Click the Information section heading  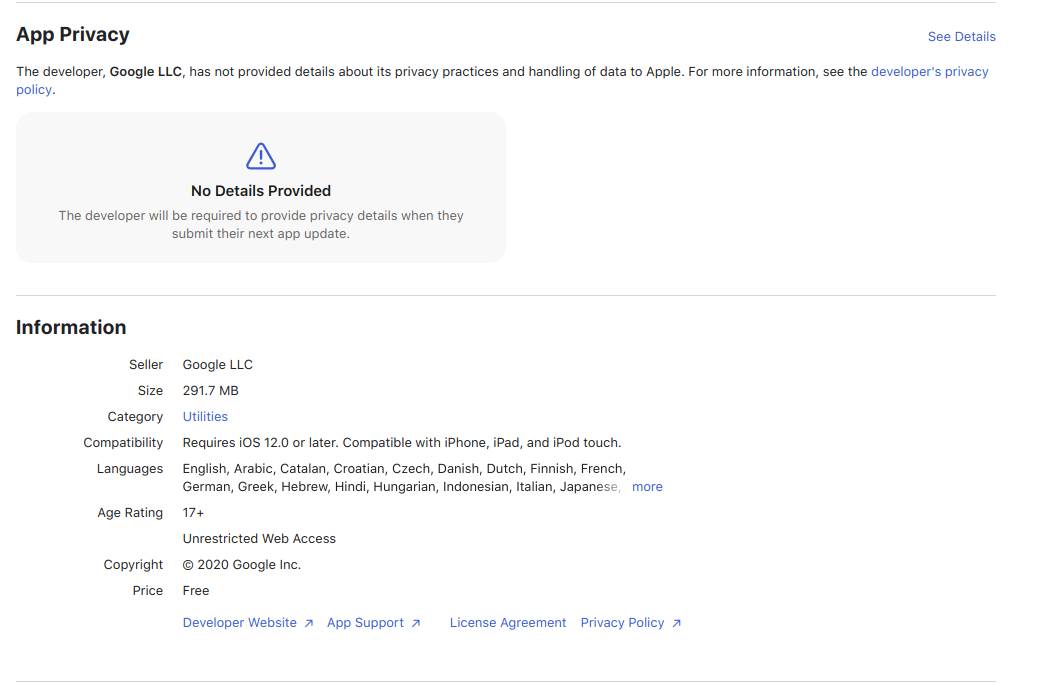pyautogui.click(x=71, y=327)
